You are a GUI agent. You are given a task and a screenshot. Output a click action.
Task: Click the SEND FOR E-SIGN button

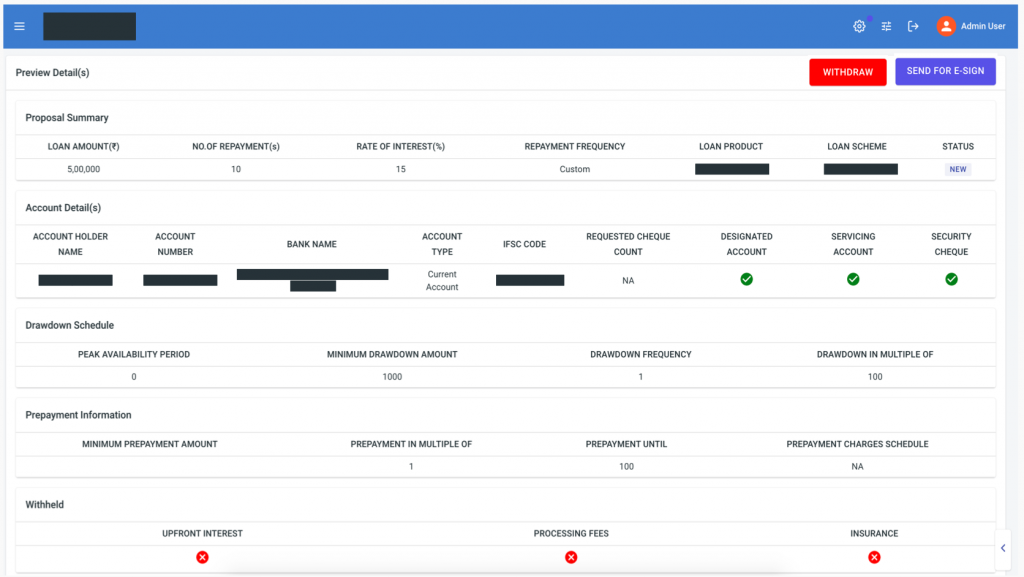pos(945,72)
